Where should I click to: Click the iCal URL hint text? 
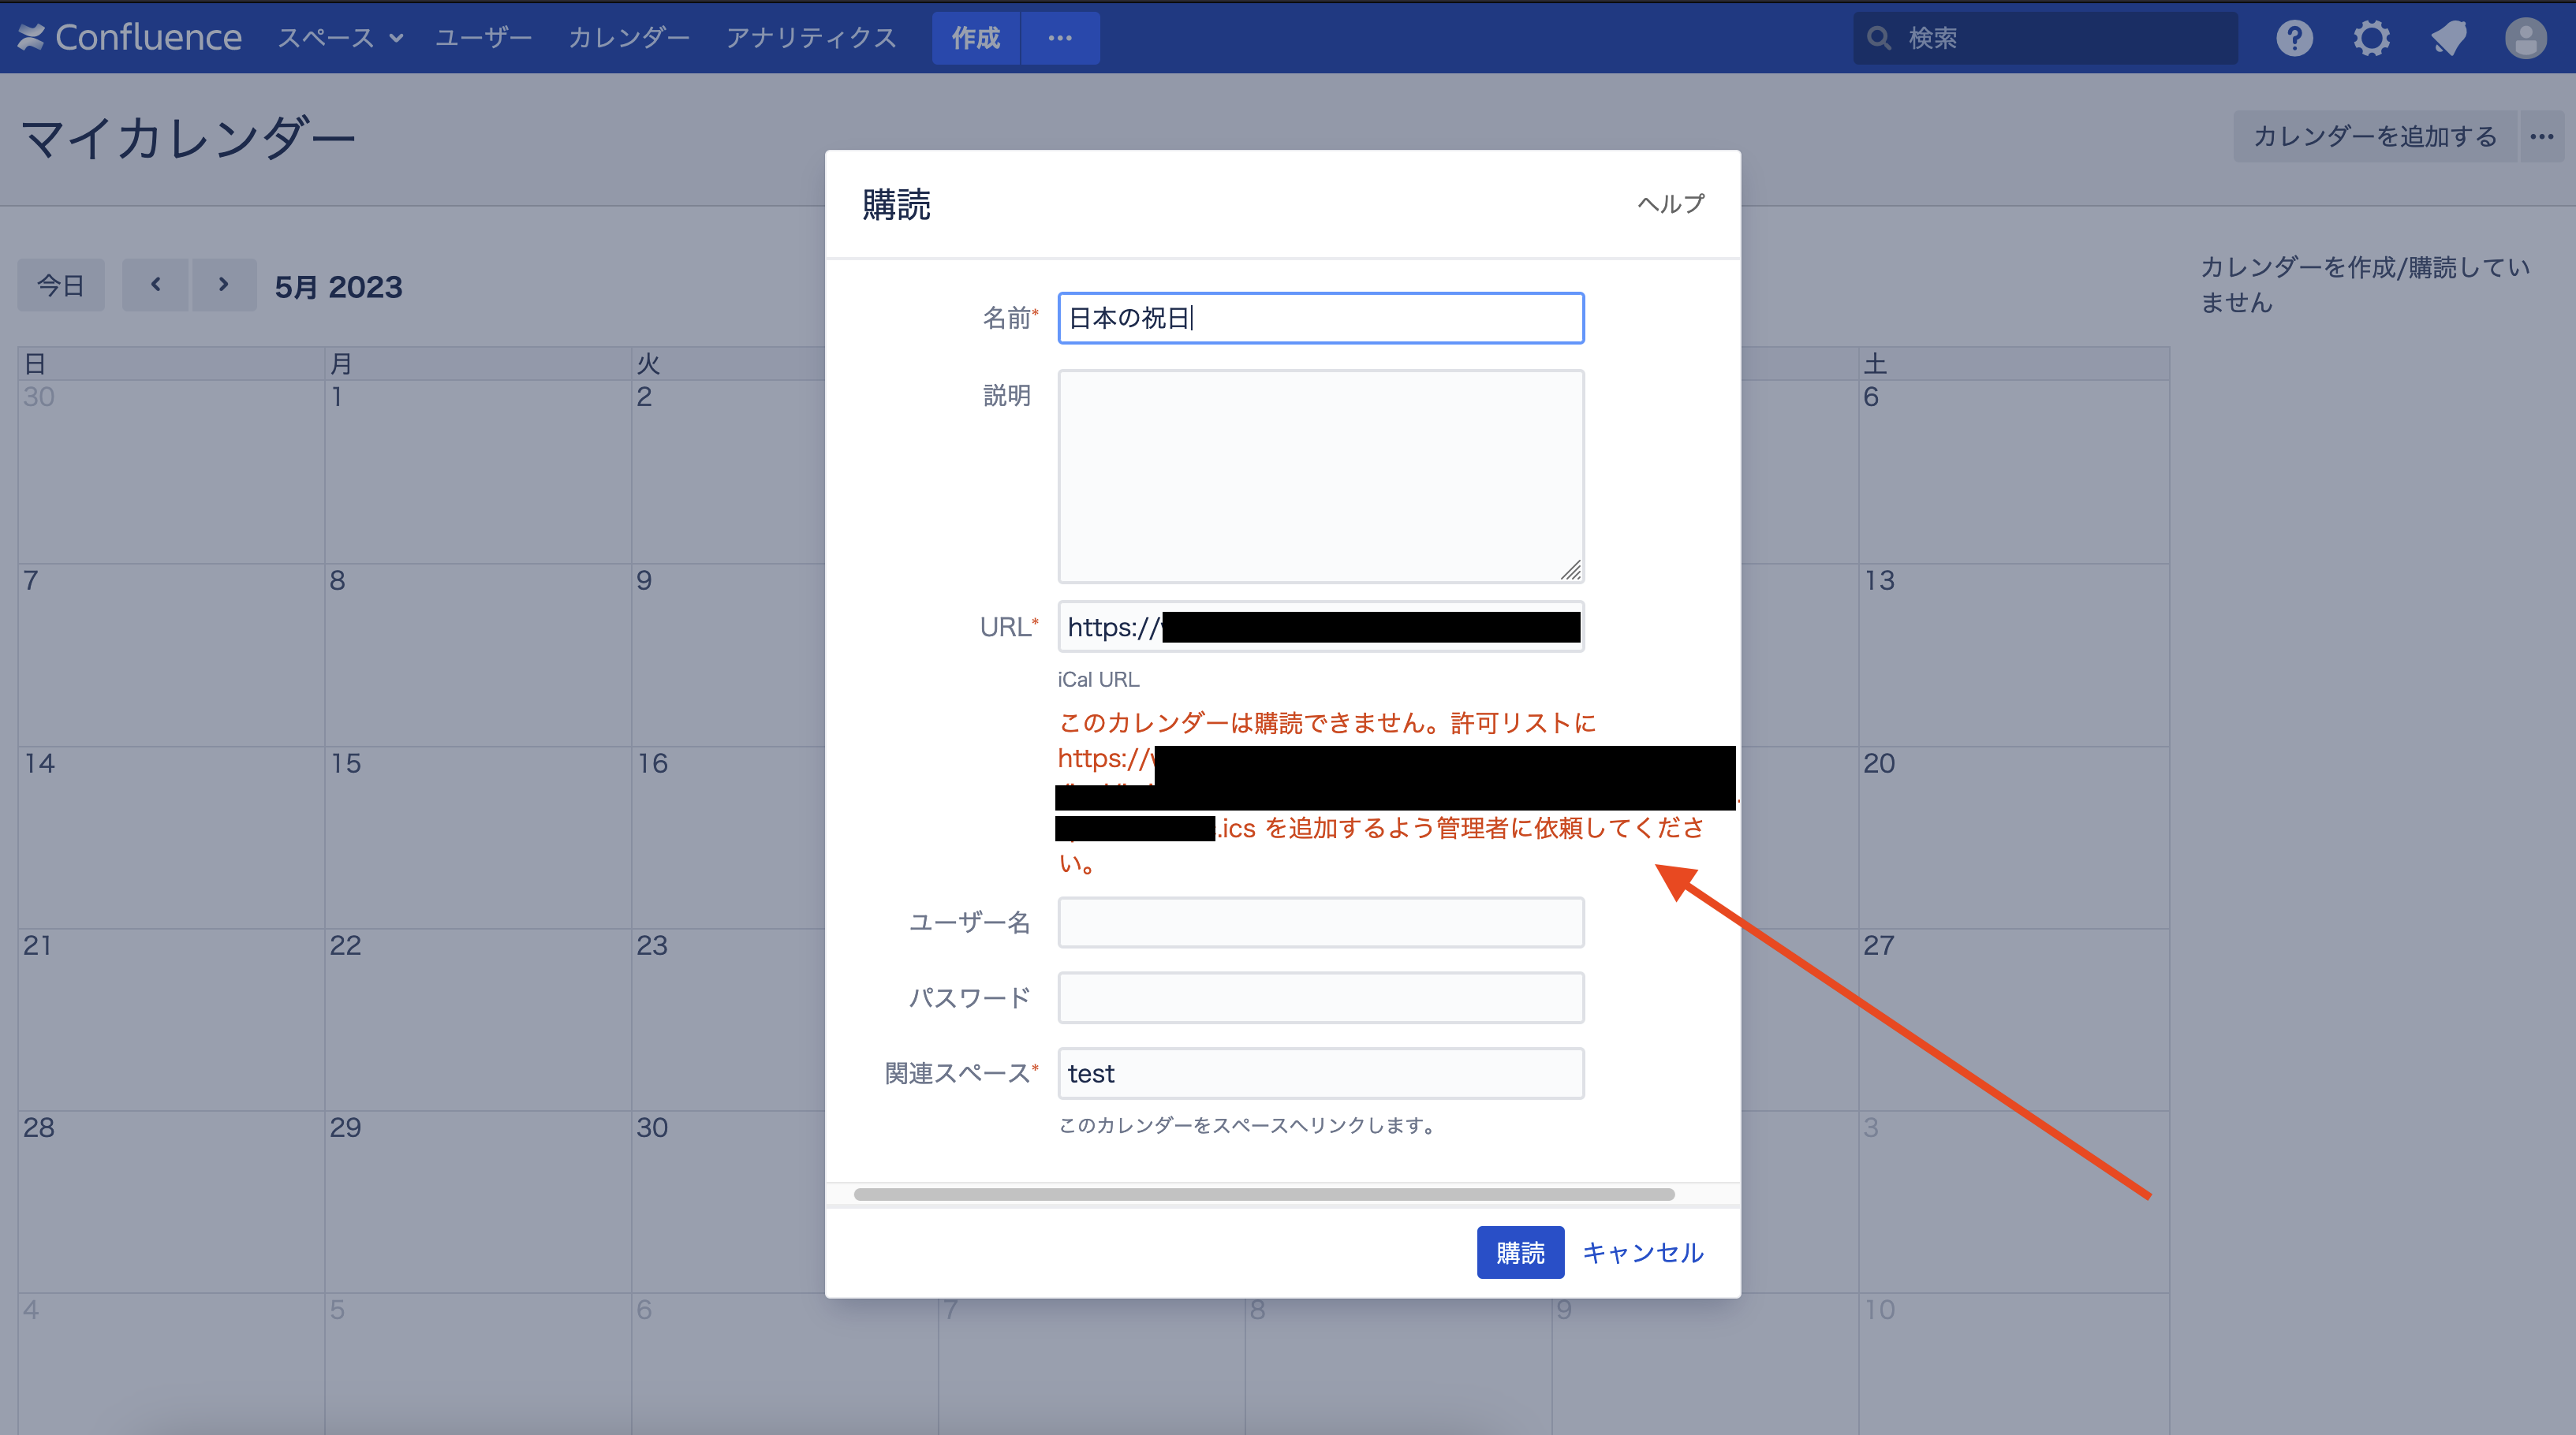point(1098,679)
